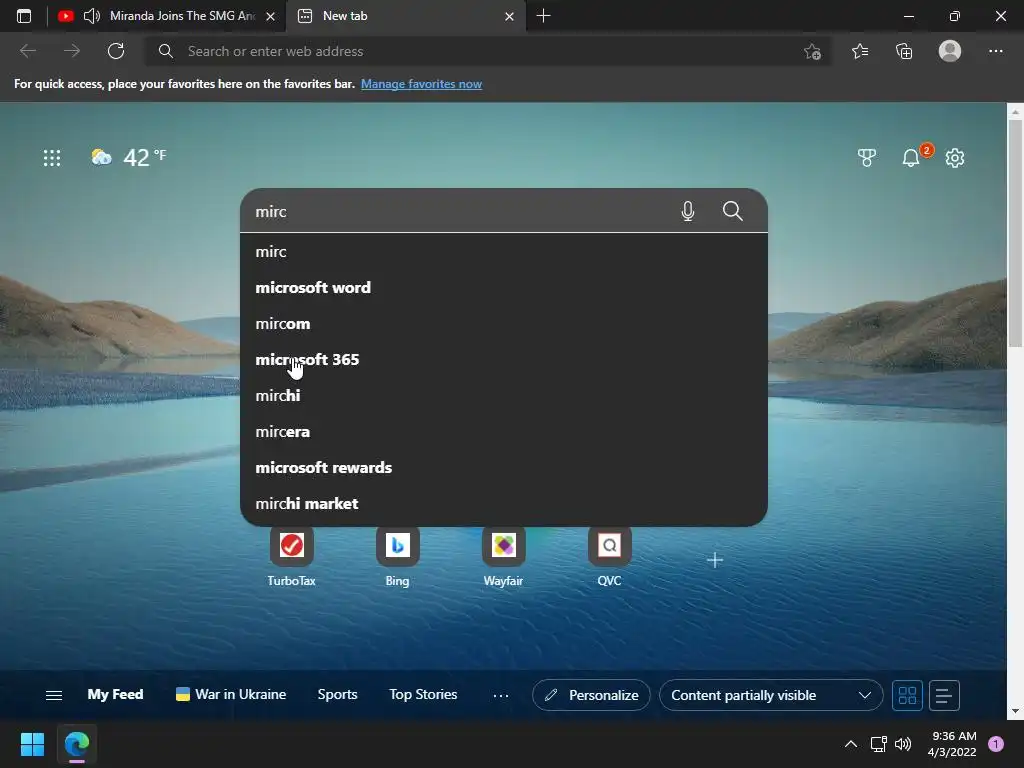Choose the mircom suggestion
This screenshot has height=768, width=1024.
click(504, 323)
